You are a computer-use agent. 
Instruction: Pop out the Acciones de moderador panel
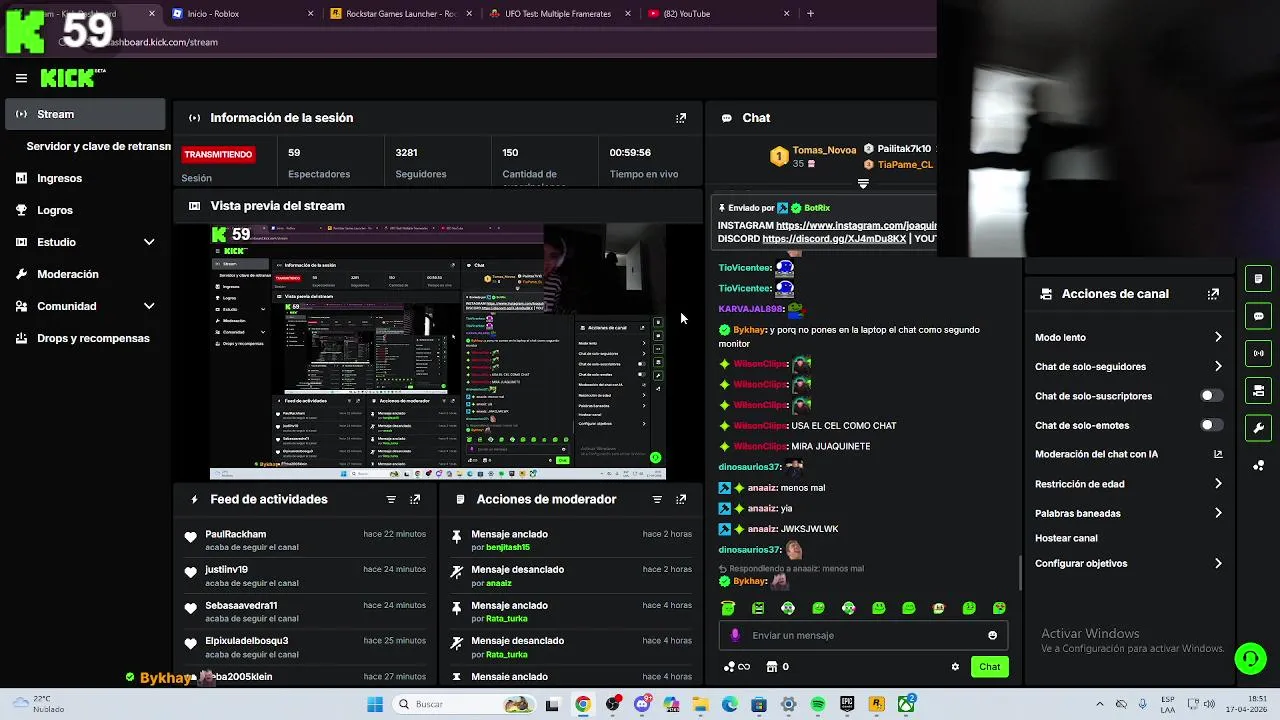tap(681, 499)
